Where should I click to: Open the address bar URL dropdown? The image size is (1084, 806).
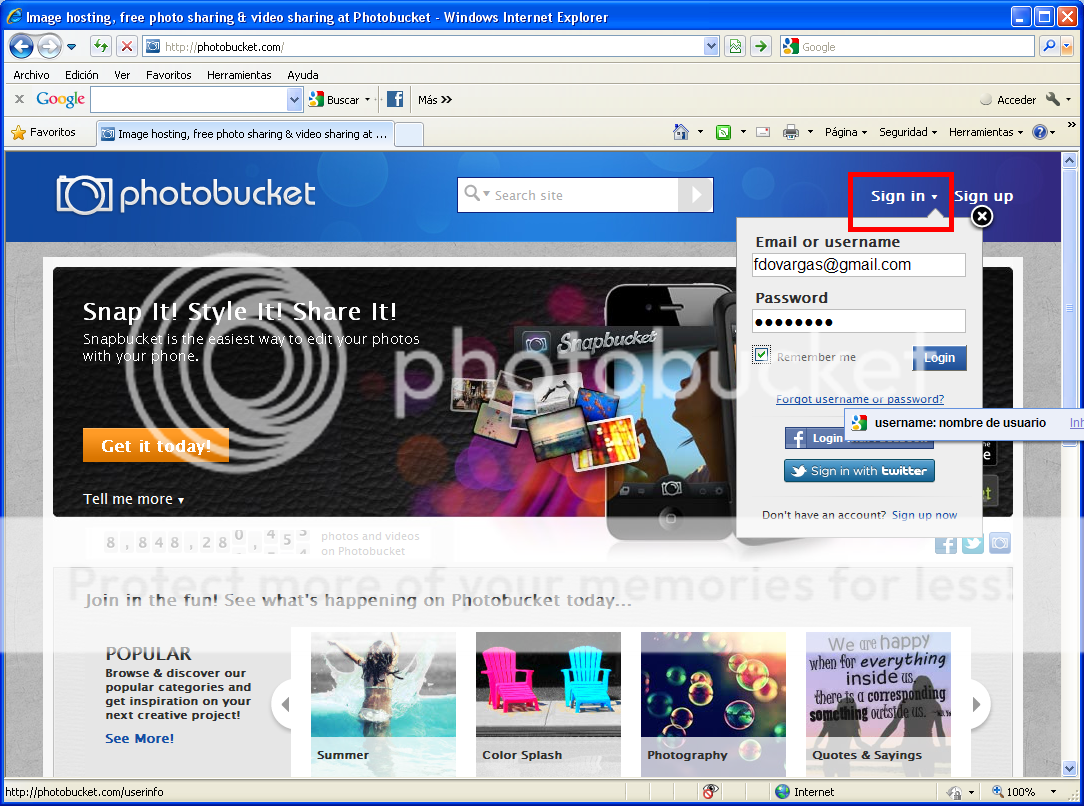tap(711, 47)
